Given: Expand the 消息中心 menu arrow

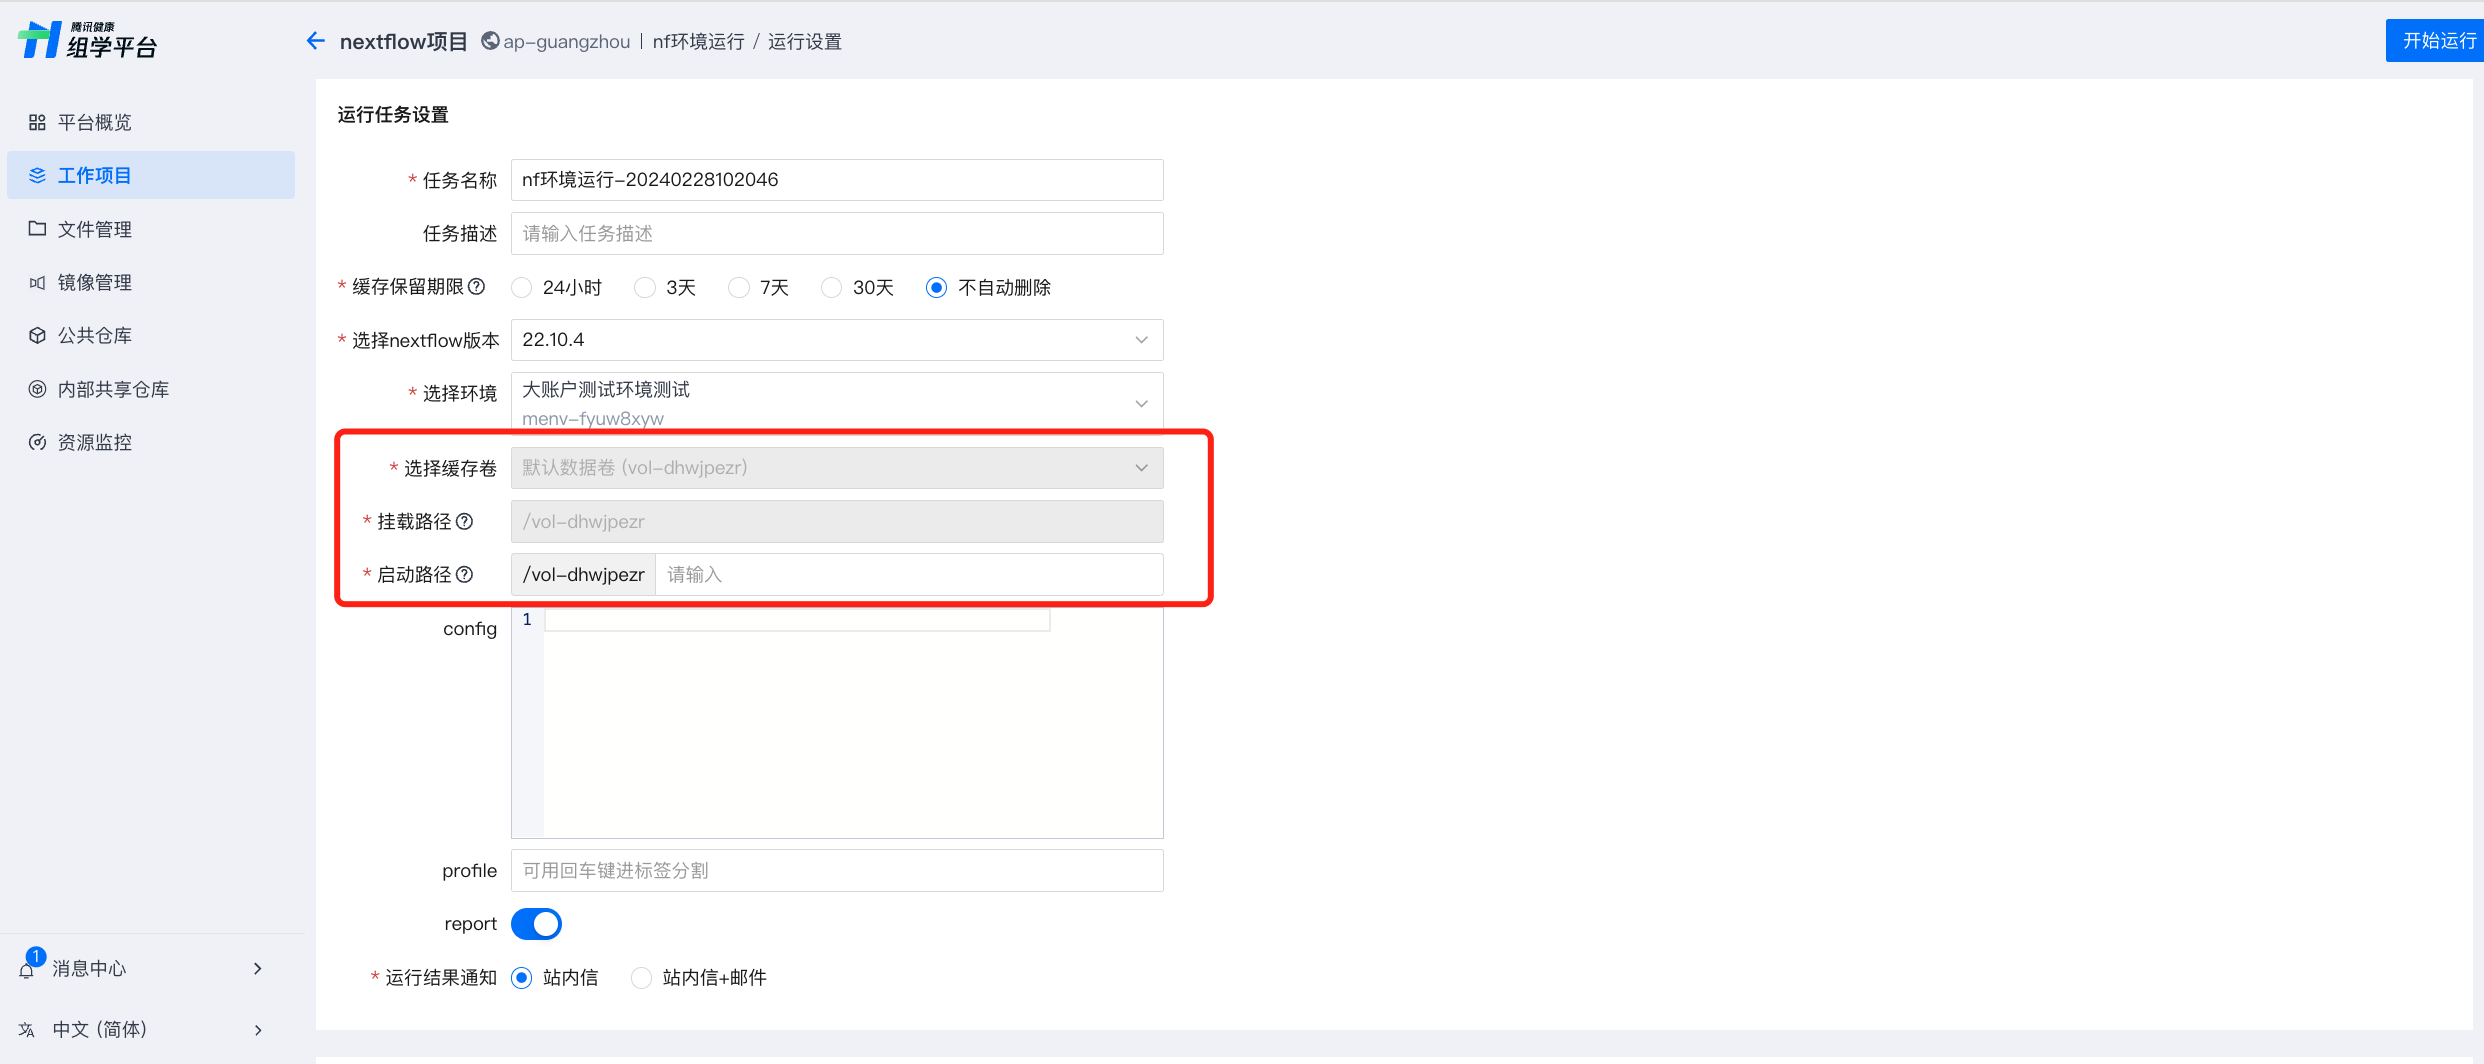Looking at the screenshot, I should (258, 968).
